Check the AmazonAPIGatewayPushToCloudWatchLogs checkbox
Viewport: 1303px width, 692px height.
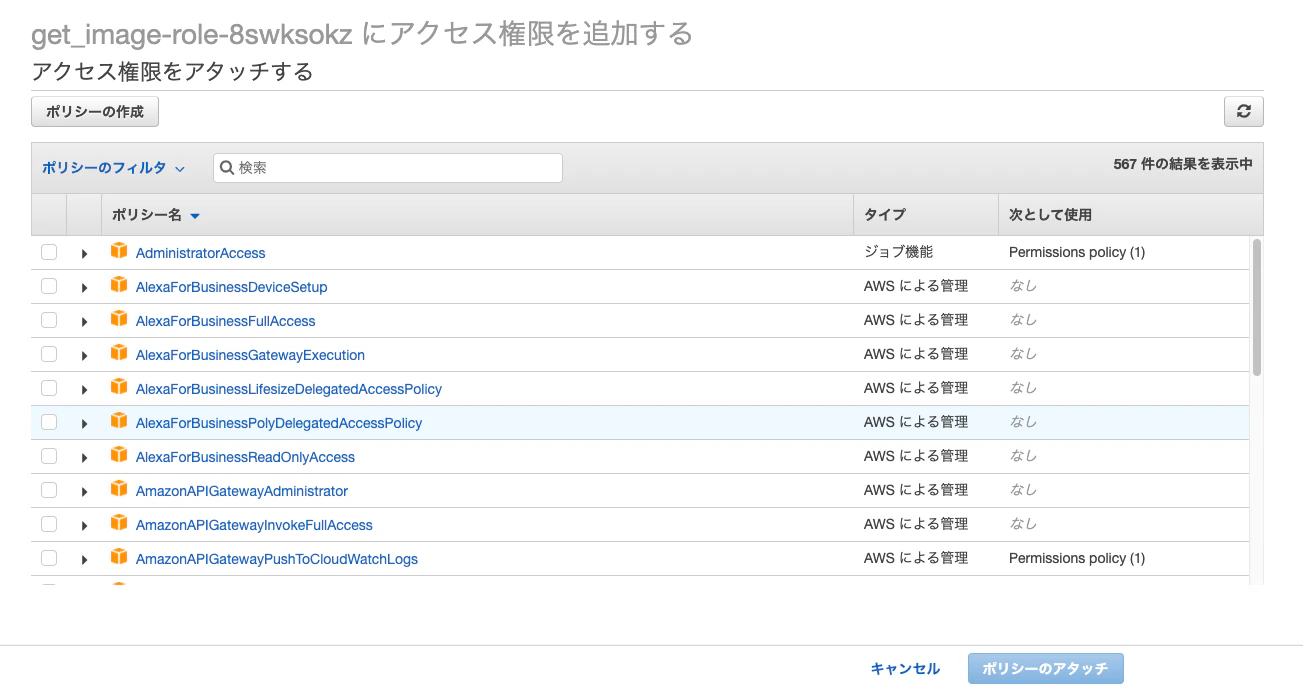(49, 558)
